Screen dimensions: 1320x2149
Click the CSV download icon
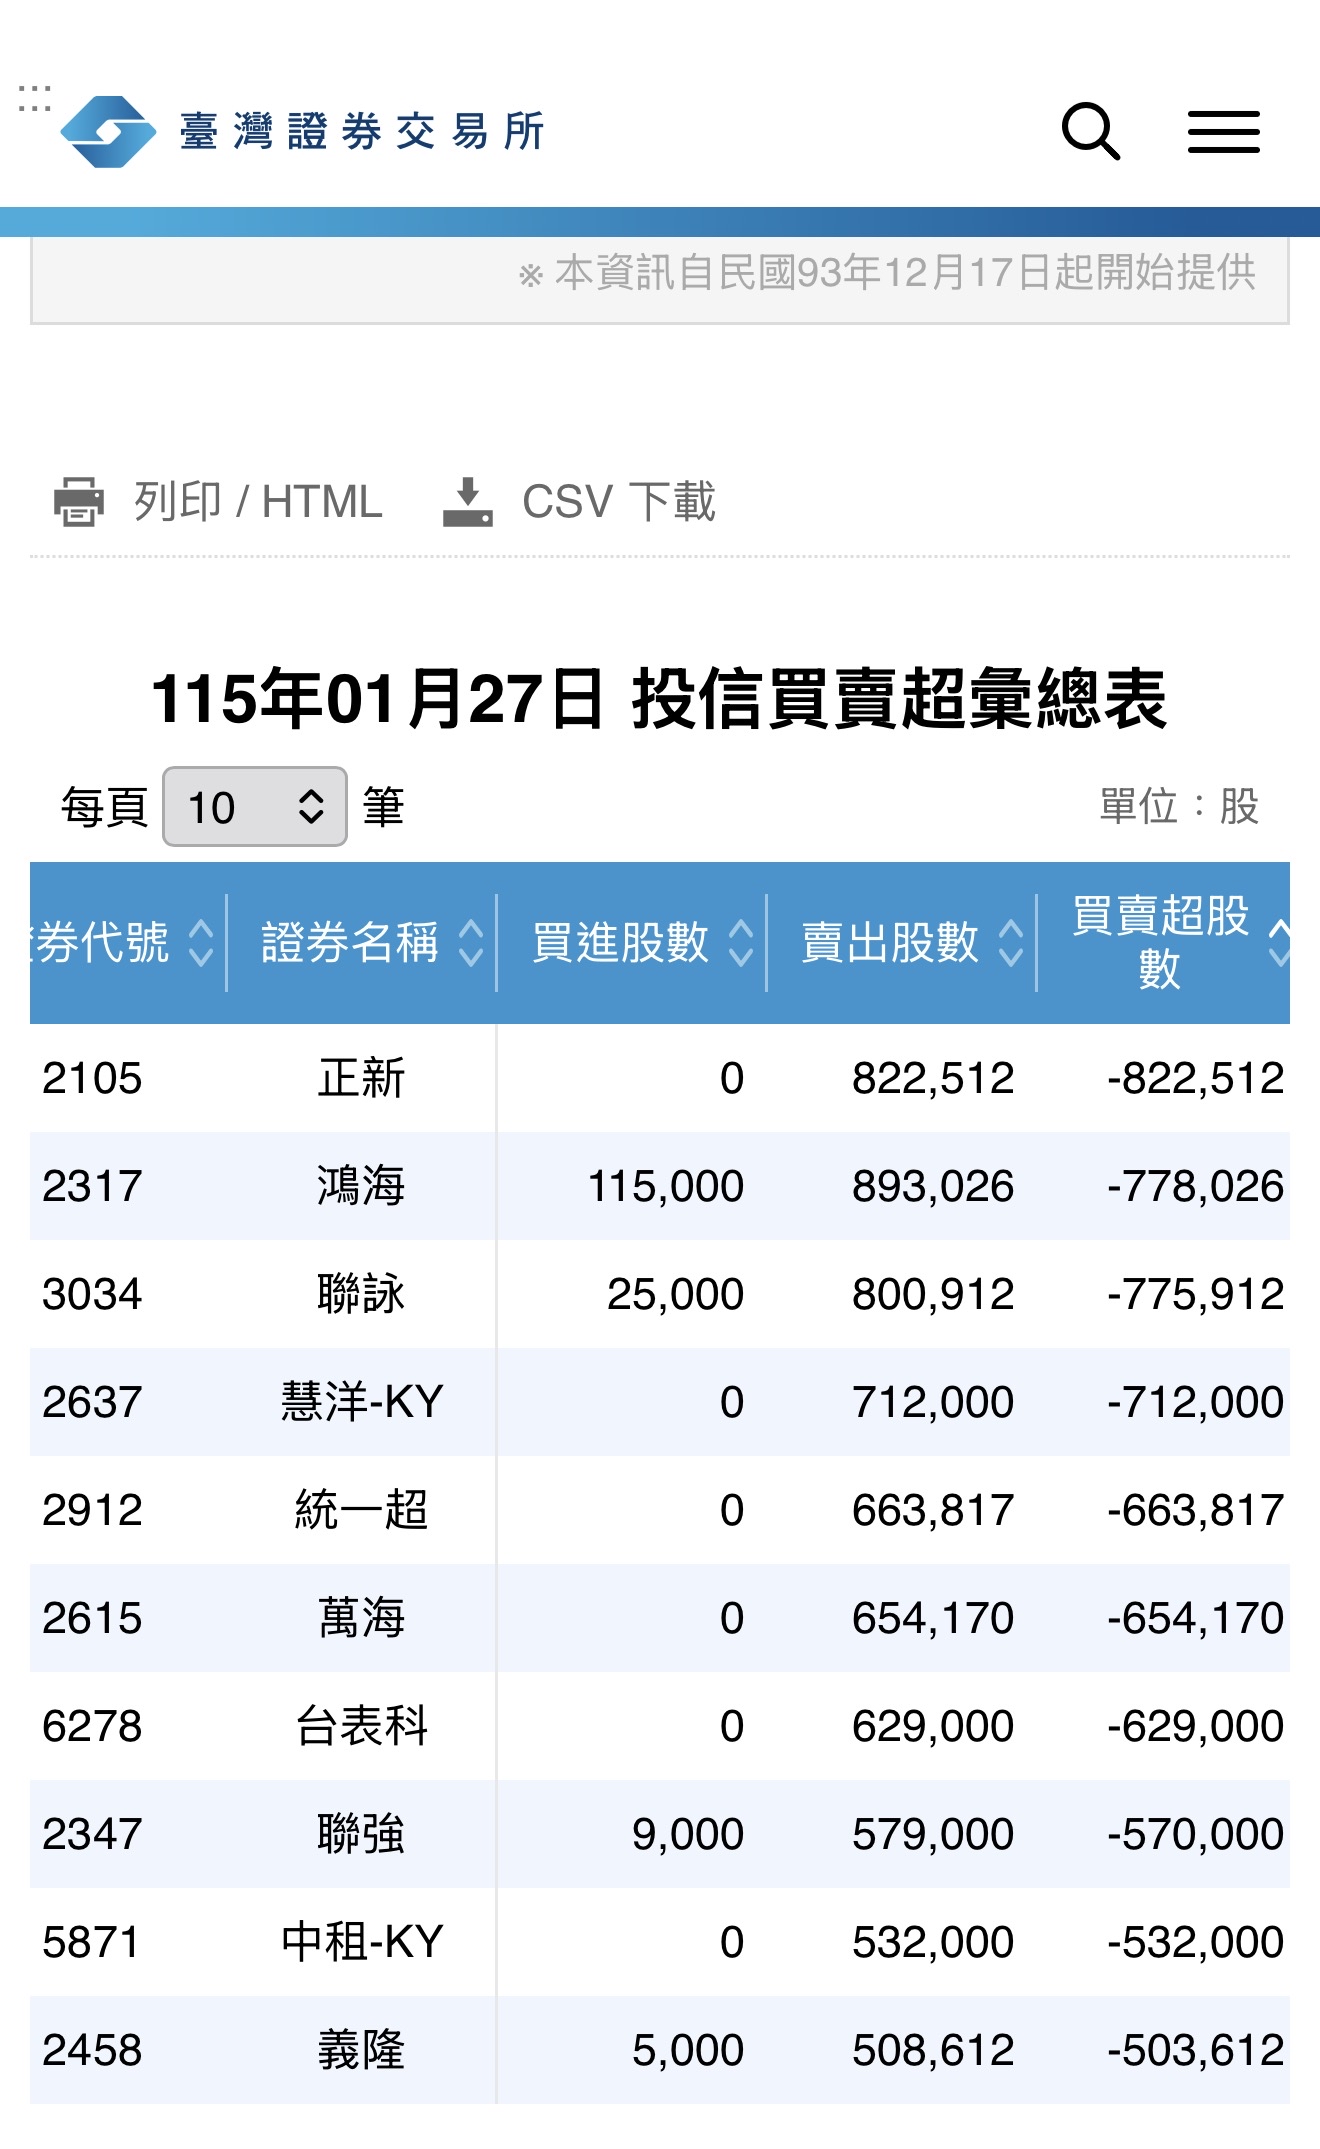pos(467,502)
